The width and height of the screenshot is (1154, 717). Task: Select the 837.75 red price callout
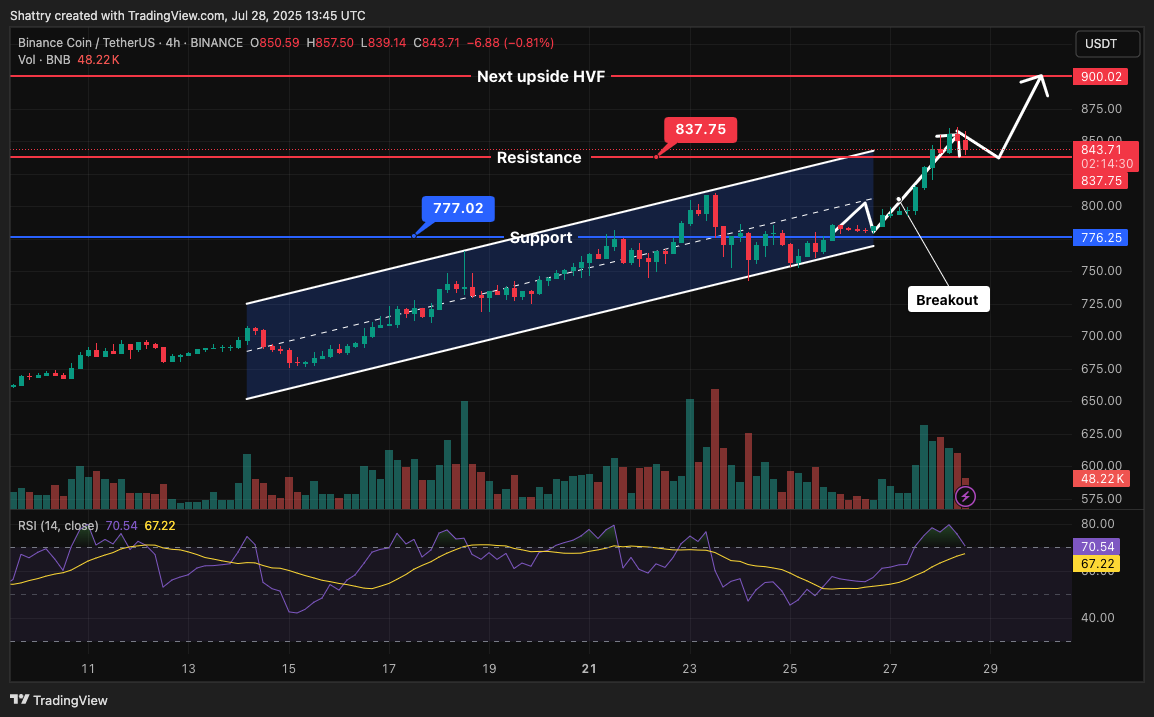coord(700,130)
